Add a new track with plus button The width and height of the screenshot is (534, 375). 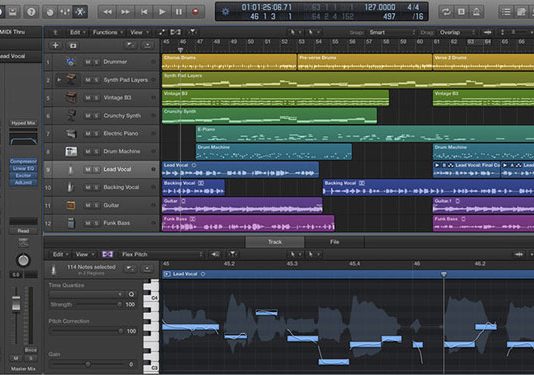[55, 45]
